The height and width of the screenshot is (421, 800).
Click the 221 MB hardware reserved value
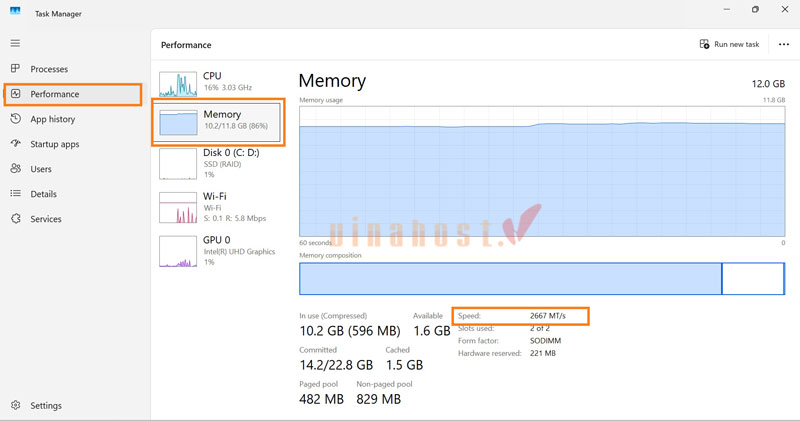(542, 353)
